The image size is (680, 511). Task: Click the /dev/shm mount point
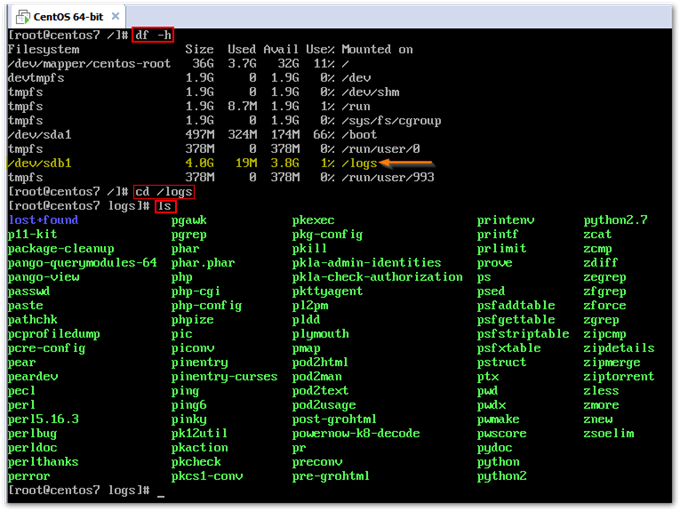370,92
